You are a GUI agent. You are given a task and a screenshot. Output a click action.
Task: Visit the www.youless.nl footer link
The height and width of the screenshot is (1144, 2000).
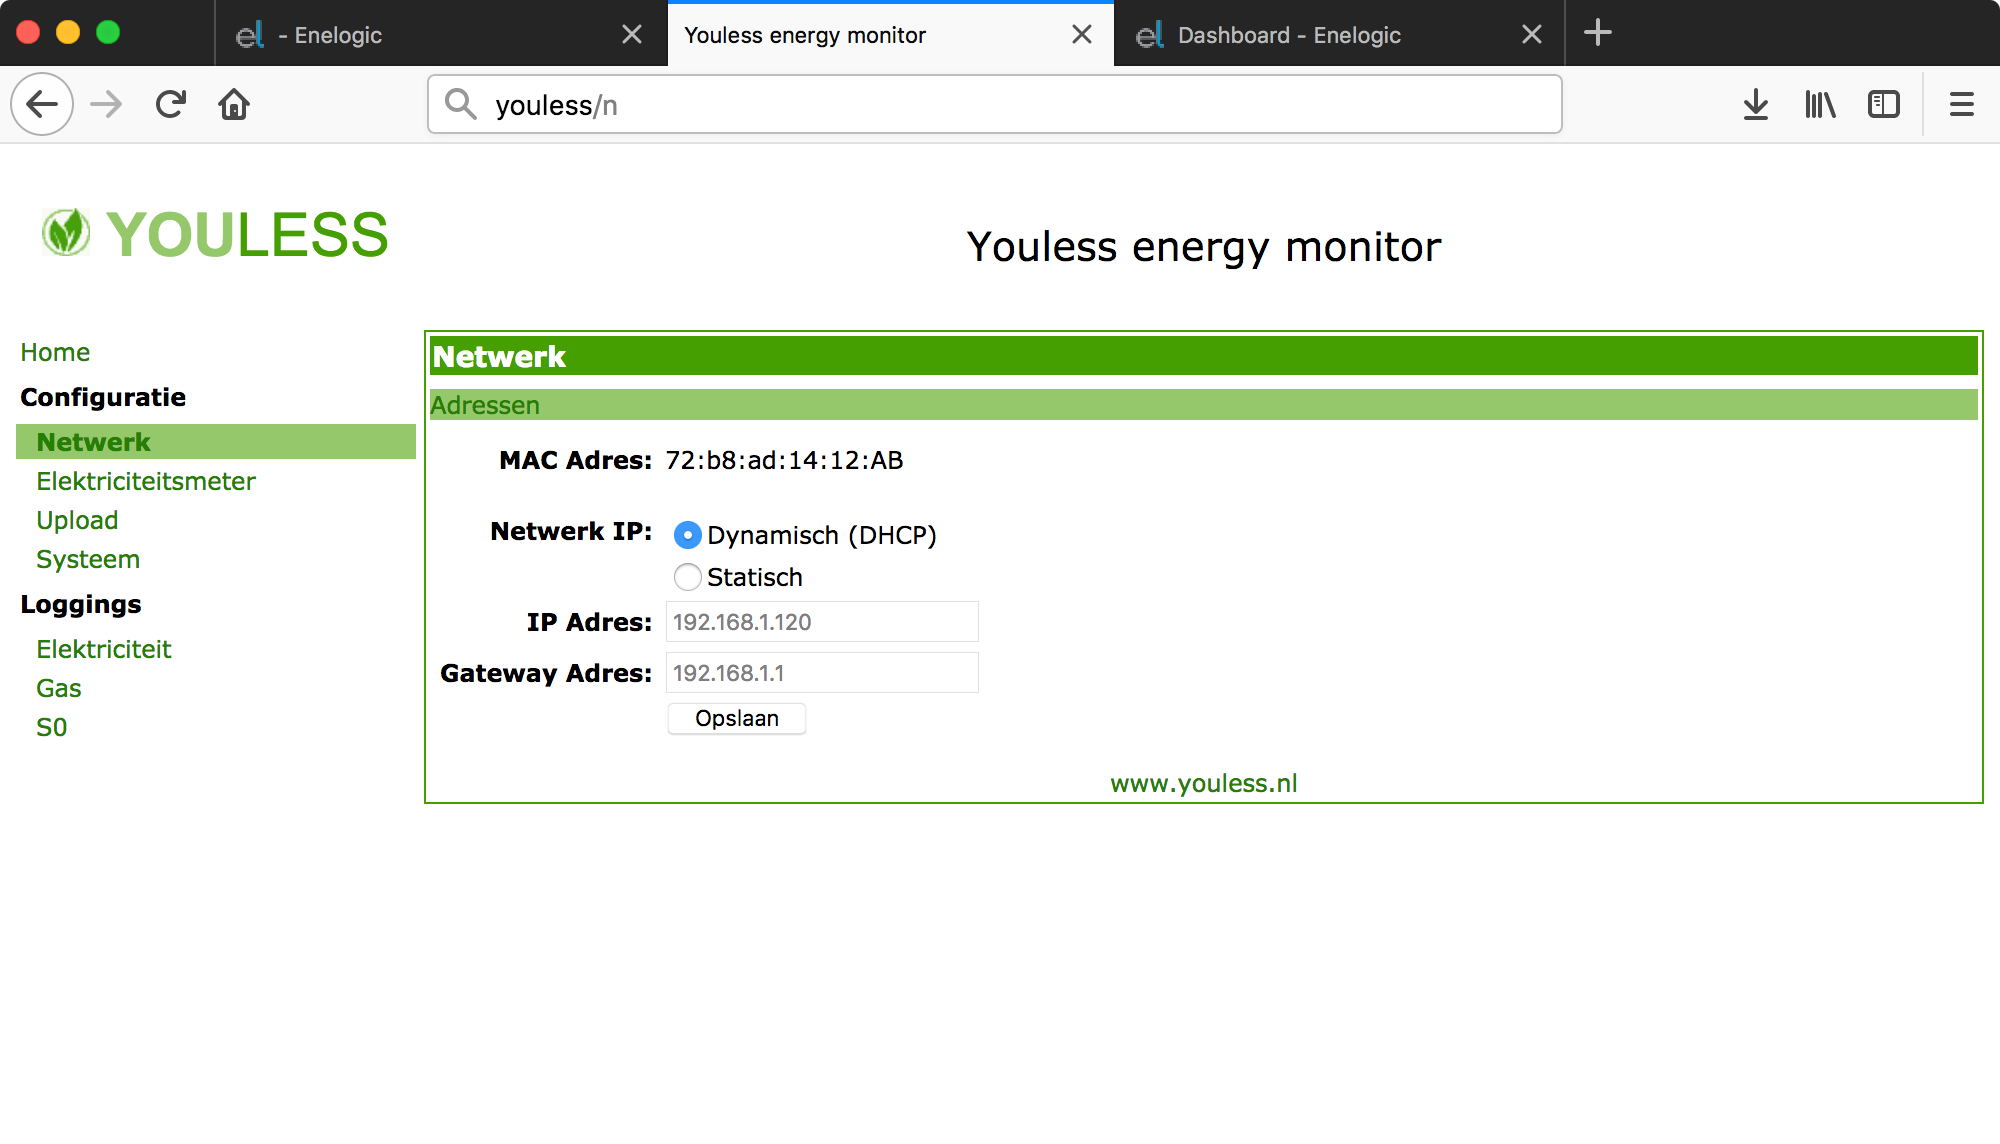tap(1204, 783)
